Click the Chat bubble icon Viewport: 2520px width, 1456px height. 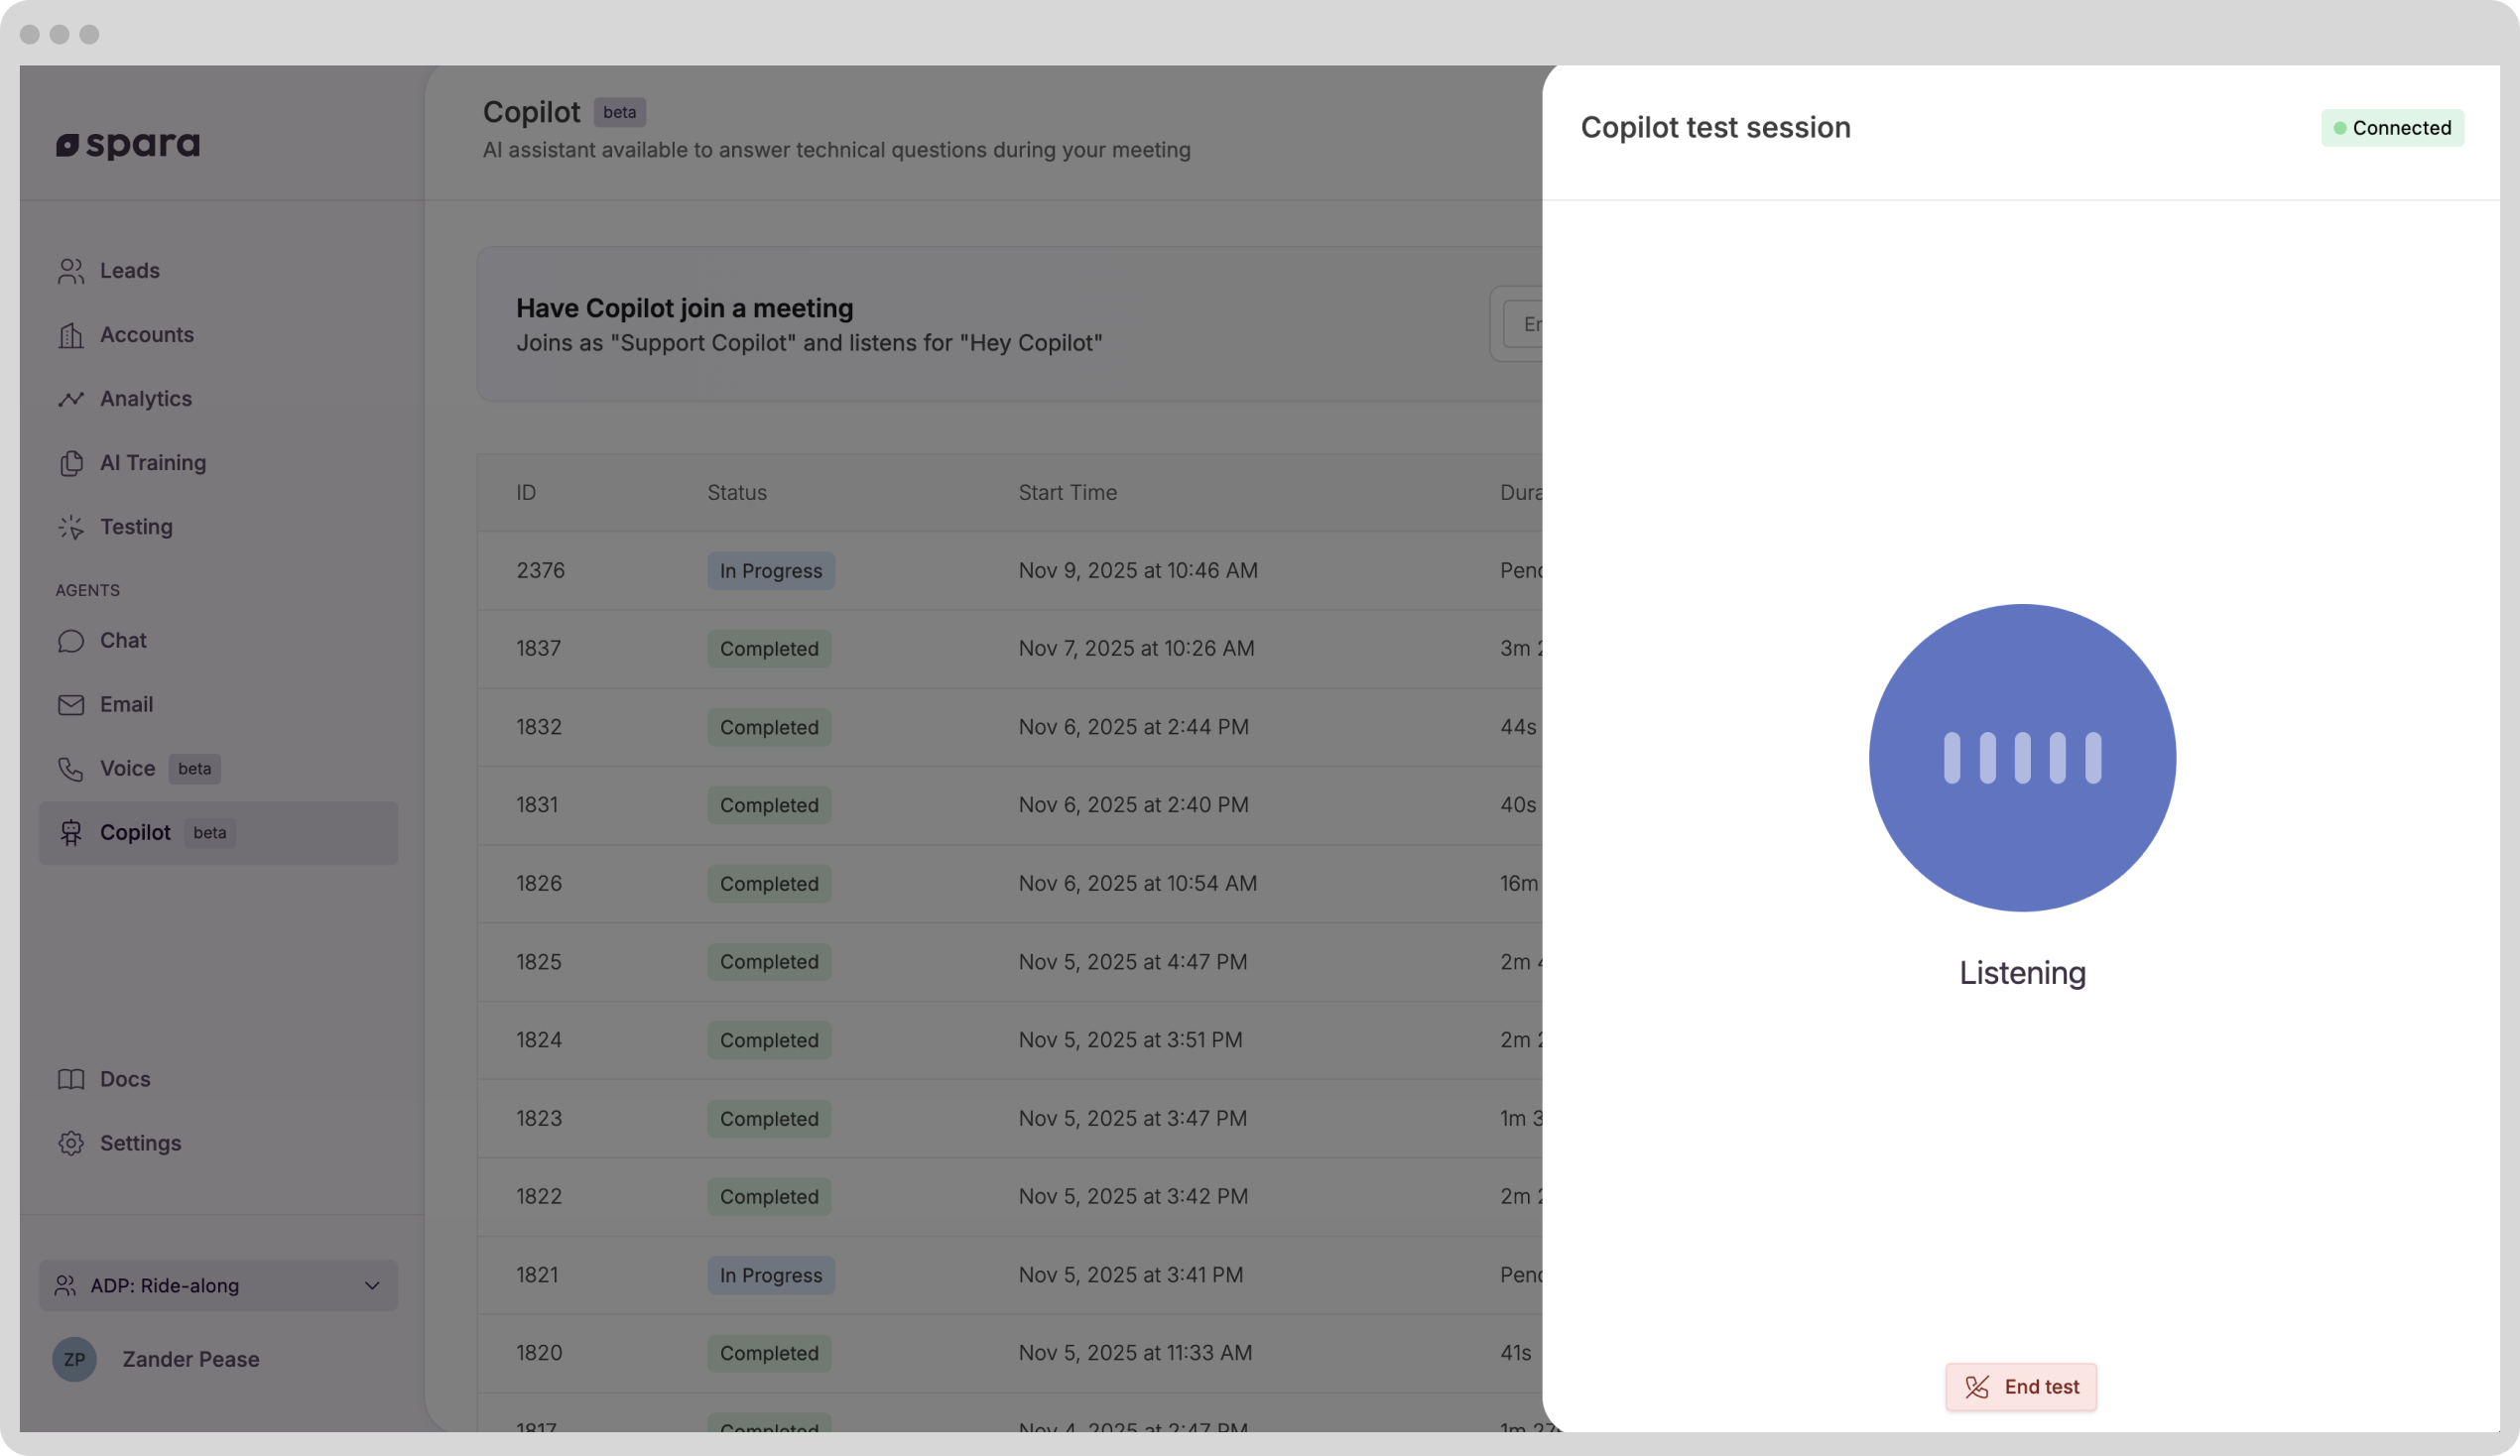tap(70, 641)
